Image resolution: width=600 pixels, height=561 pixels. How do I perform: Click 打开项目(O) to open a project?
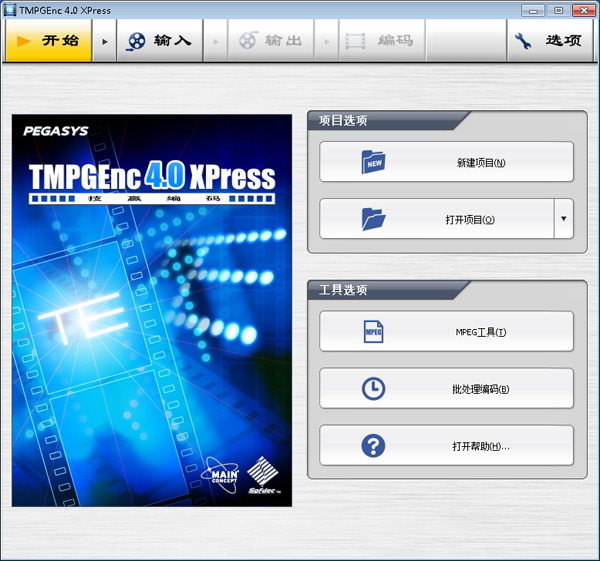tap(437, 219)
